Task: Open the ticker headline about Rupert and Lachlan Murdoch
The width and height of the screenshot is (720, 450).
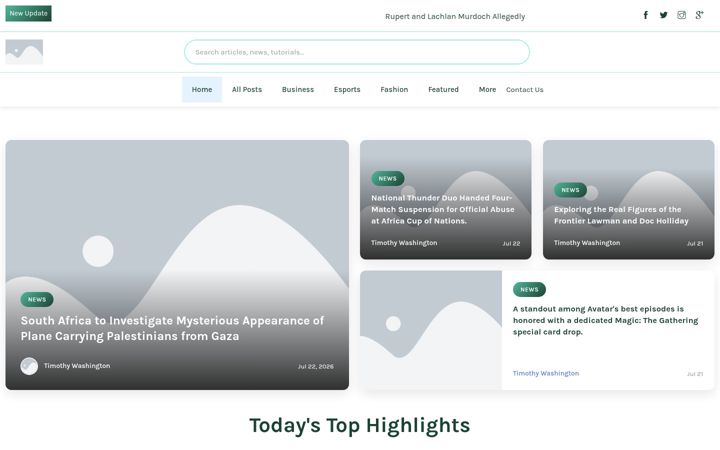Action: (x=455, y=17)
